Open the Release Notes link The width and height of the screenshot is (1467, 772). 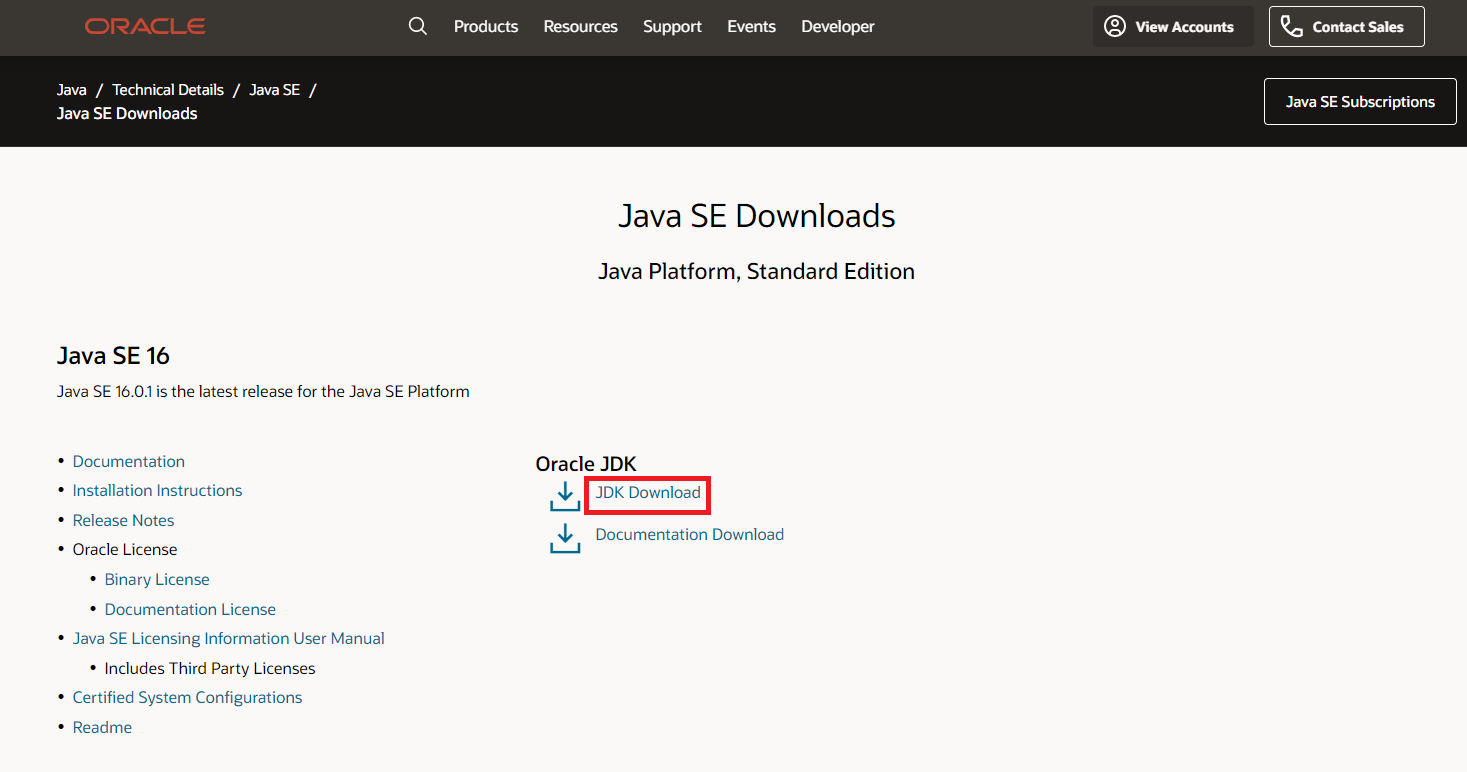coord(124,521)
